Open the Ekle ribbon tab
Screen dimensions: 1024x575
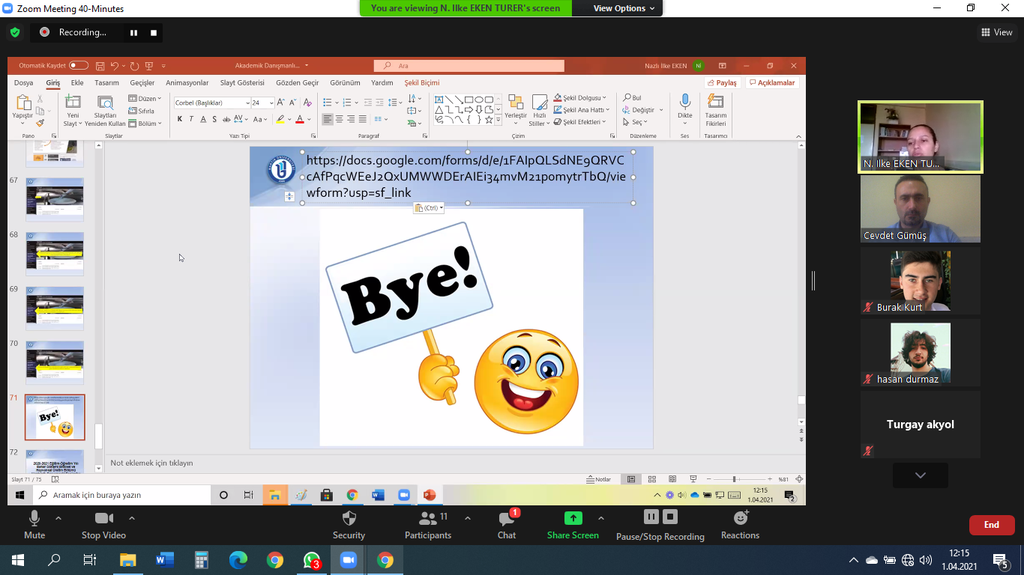[77, 83]
